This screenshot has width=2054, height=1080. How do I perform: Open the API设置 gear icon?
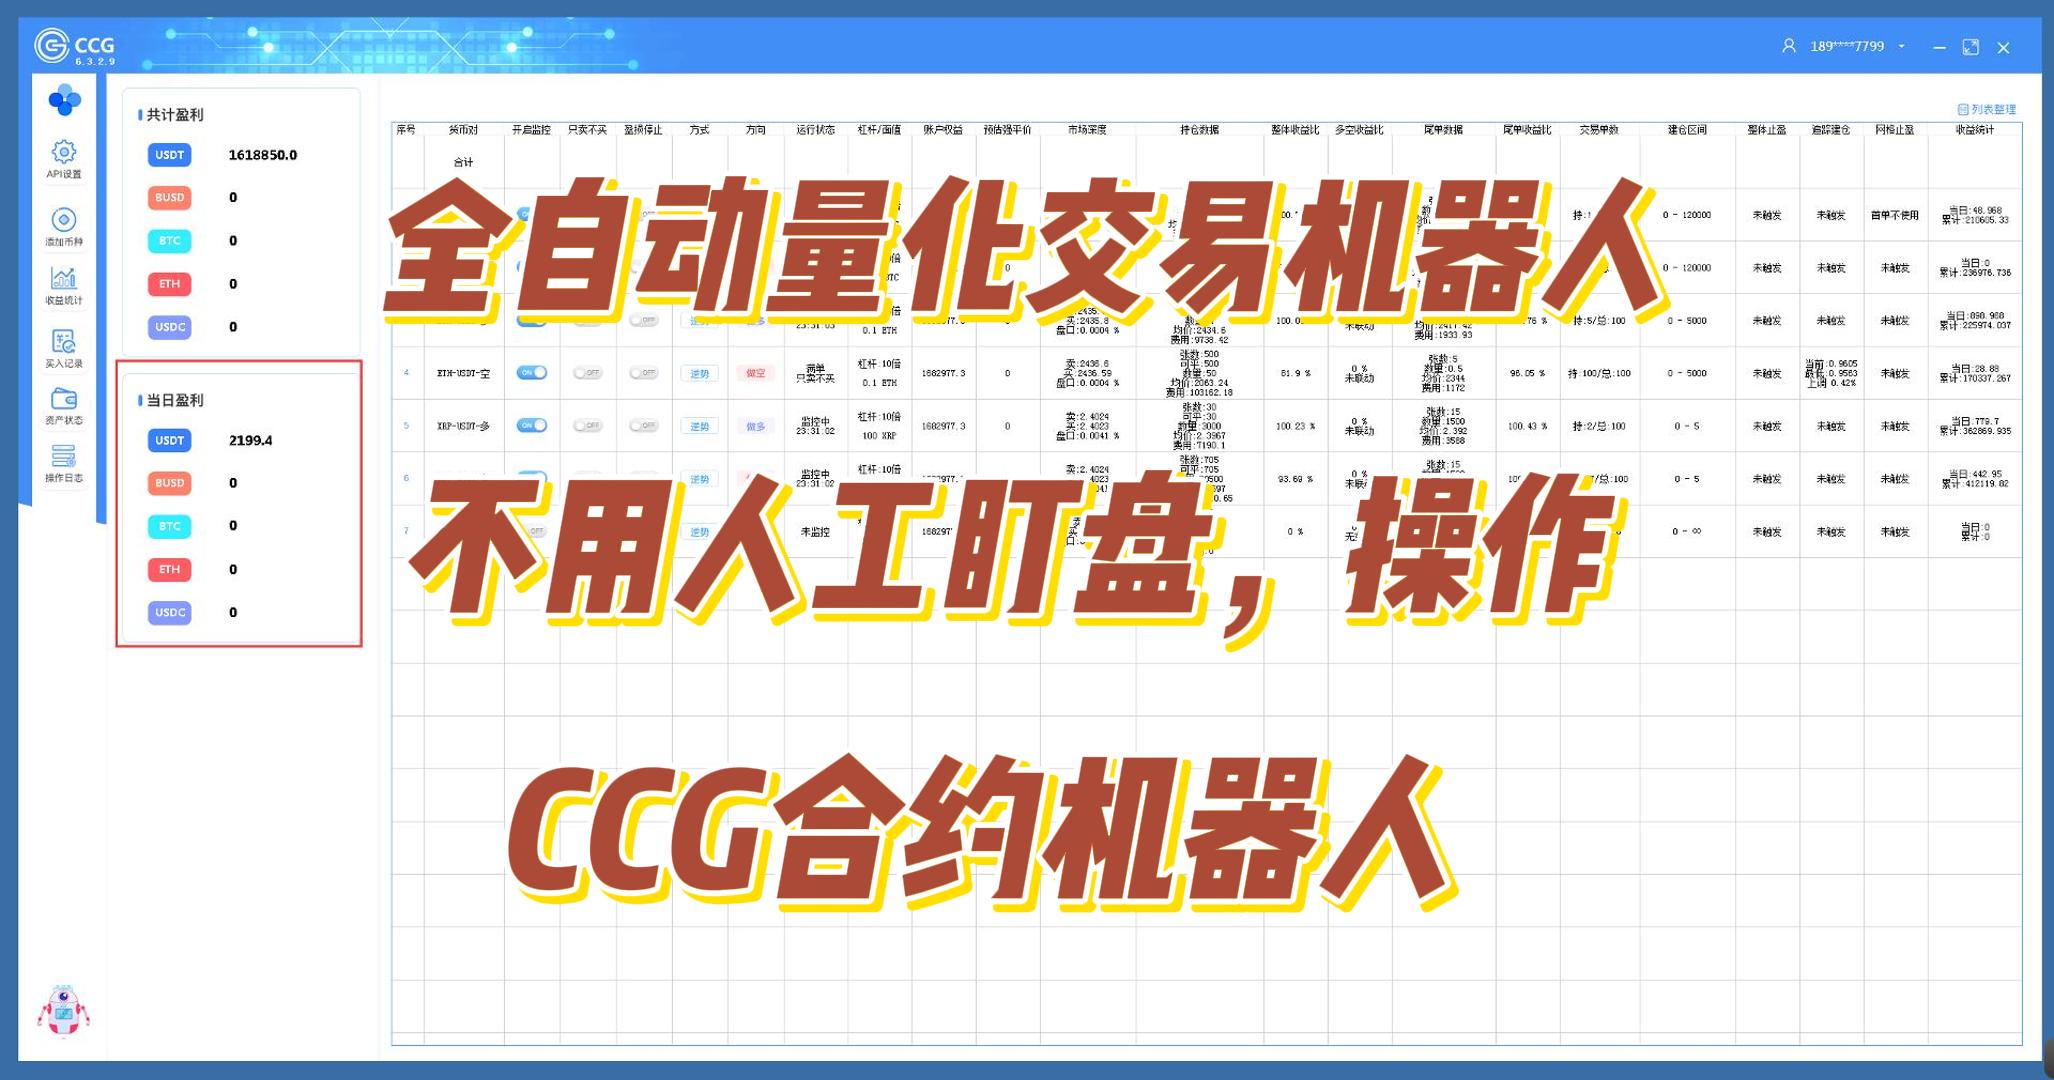click(64, 152)
